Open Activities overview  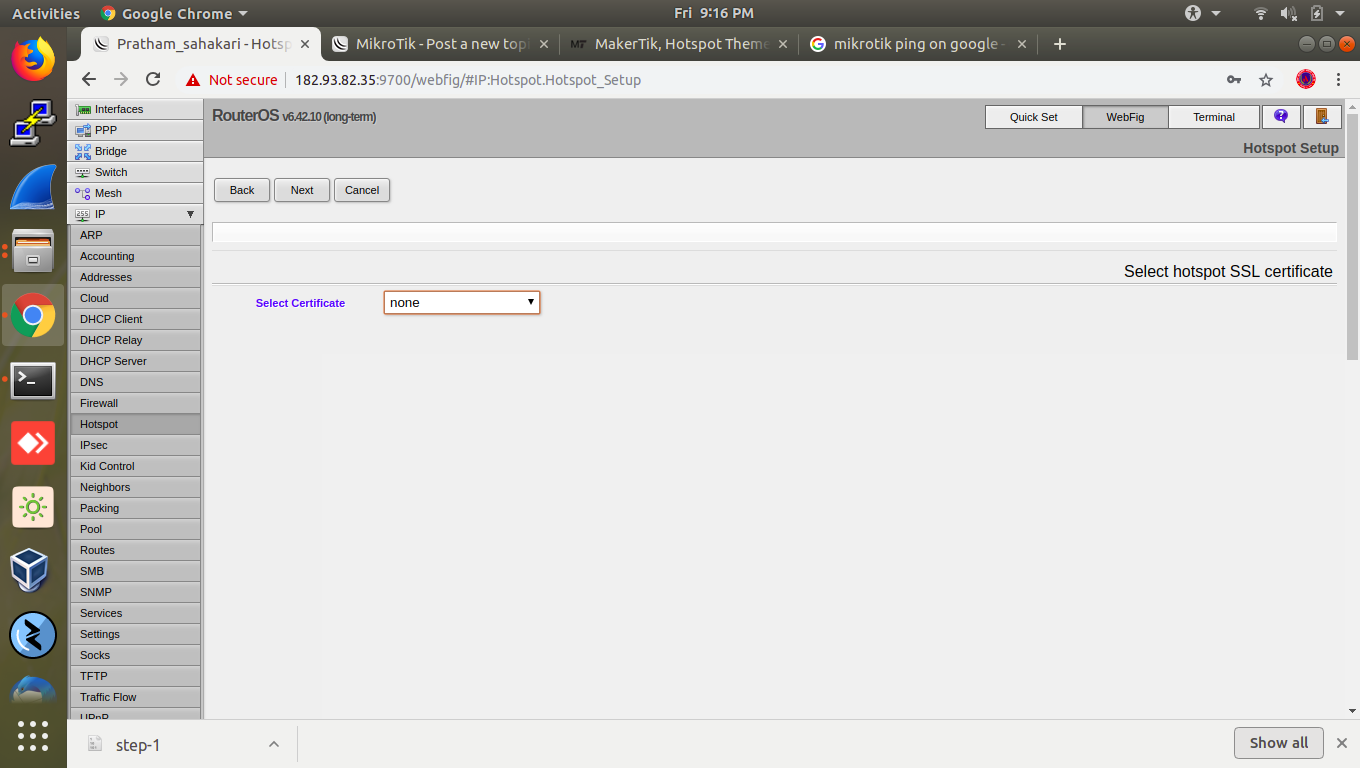[46, 14]
